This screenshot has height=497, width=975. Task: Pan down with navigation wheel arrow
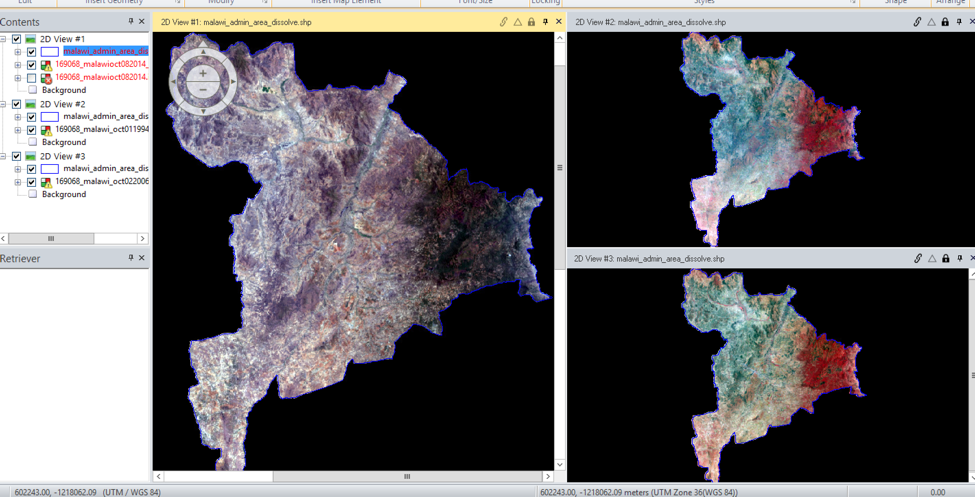(203, 111)
